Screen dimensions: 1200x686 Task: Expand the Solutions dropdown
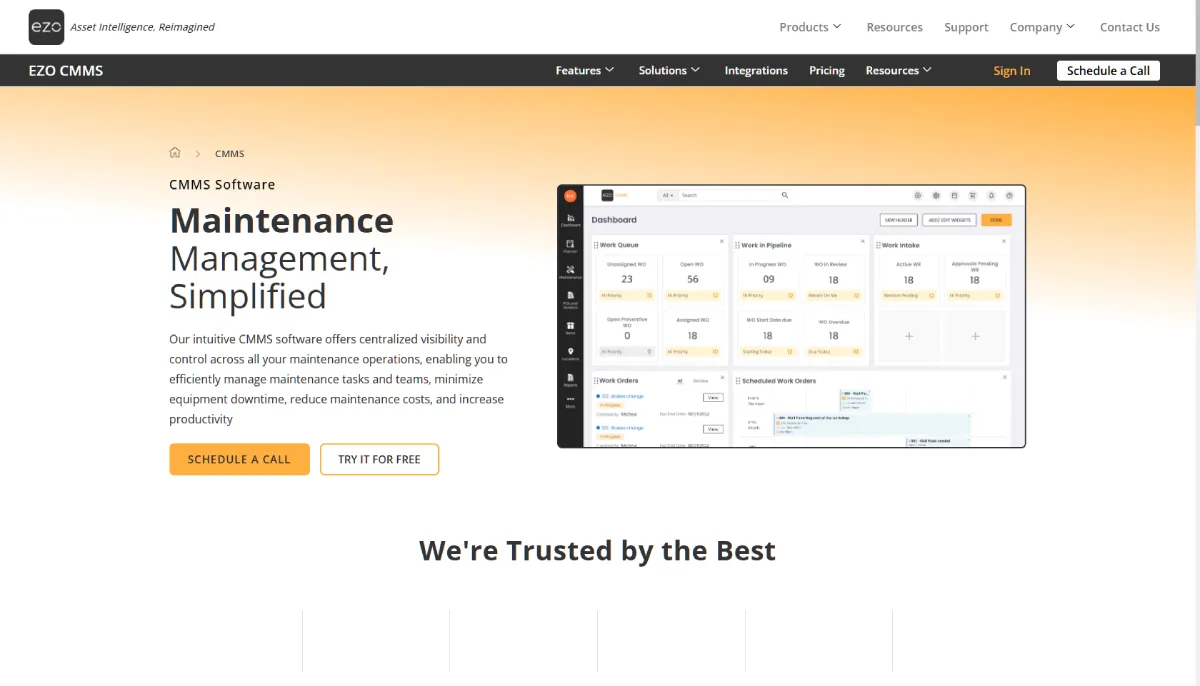tap(669, 70)
